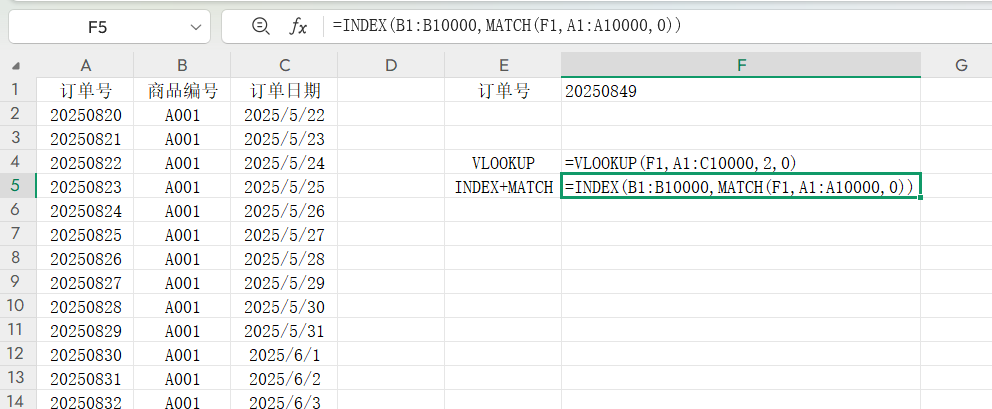The image size is (992, 409).
Task: Select the cell with the VLOOKUP formula
Action: pos(741,162)
